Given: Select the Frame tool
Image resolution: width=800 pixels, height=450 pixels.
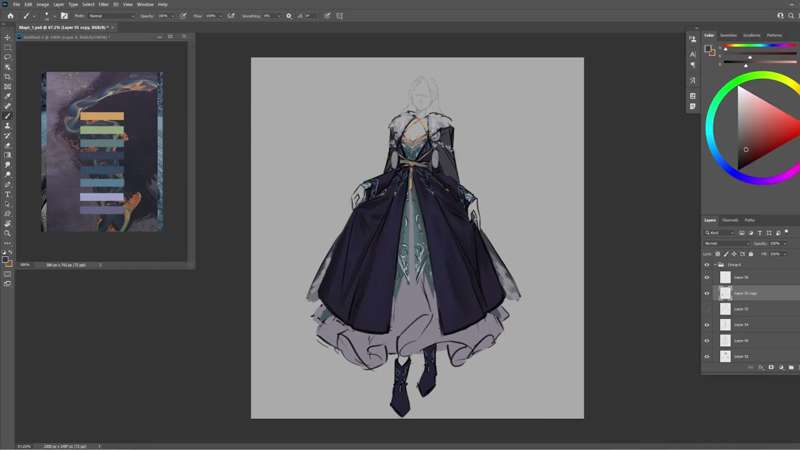Looking at the screenshot, I should coord(7,87).
